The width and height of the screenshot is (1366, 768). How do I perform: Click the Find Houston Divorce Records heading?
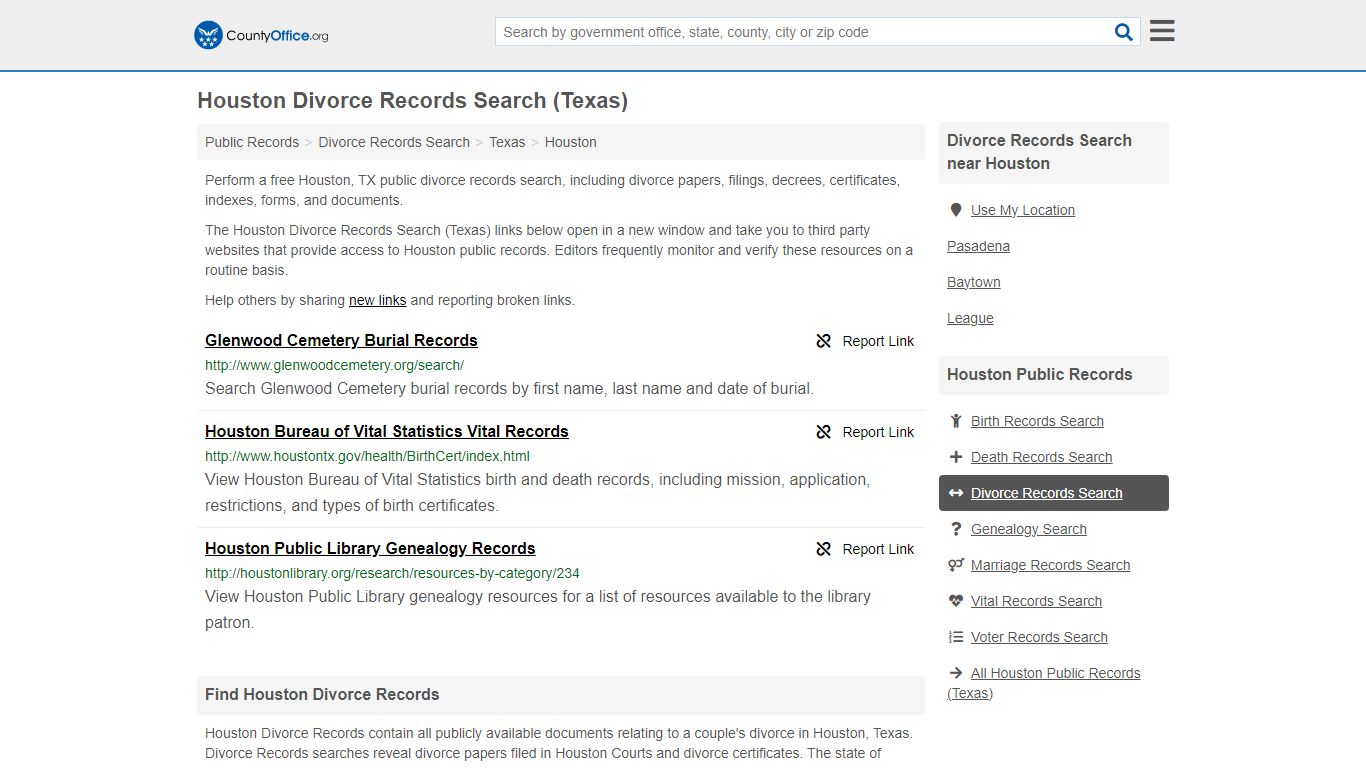322,694
